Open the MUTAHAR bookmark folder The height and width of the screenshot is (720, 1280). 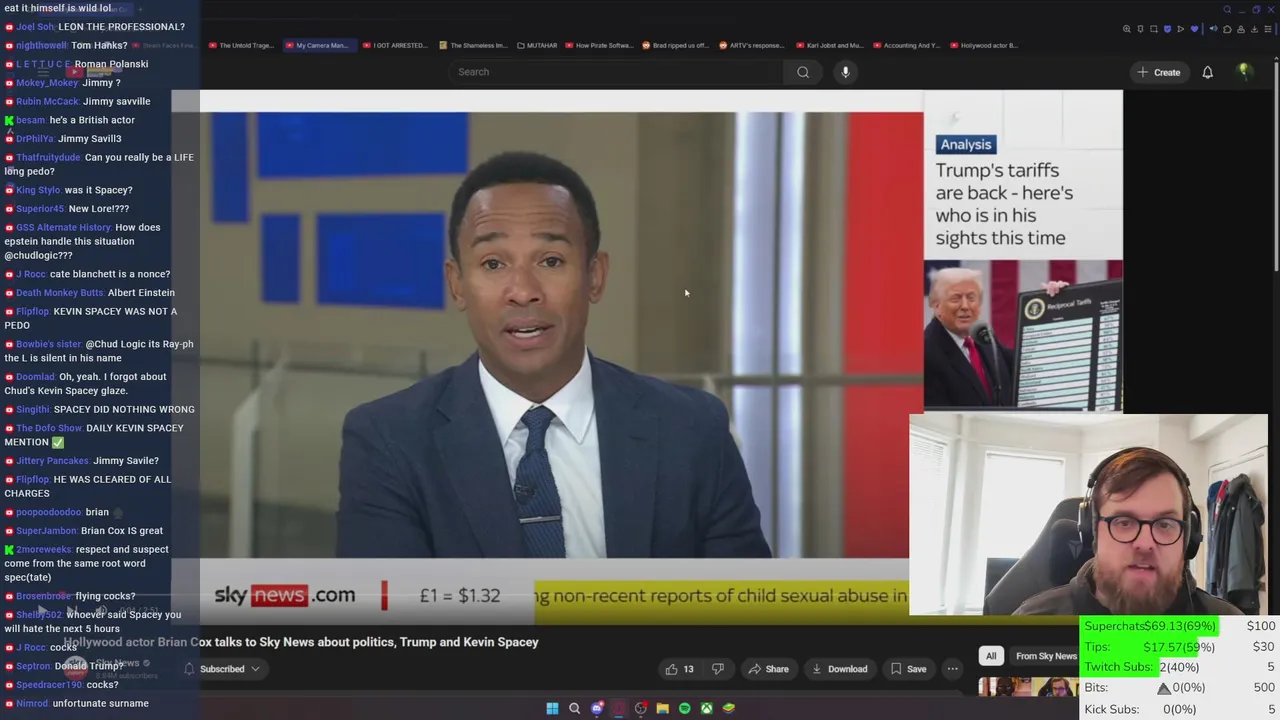click(x=536, y=45)
